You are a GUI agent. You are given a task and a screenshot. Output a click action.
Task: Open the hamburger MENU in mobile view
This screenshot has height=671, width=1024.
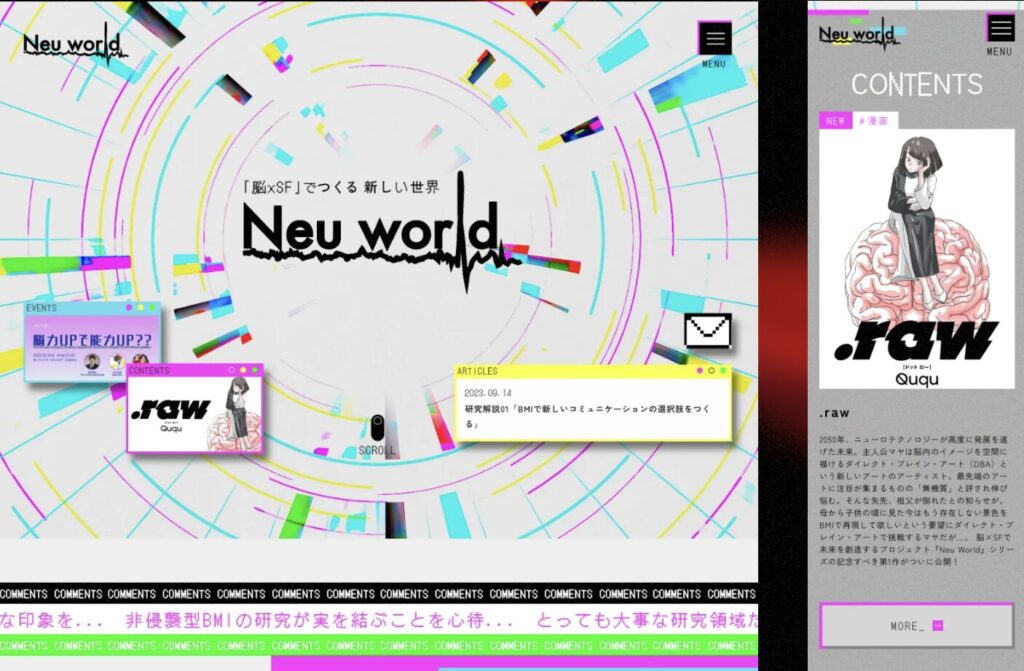[1000, 29]
